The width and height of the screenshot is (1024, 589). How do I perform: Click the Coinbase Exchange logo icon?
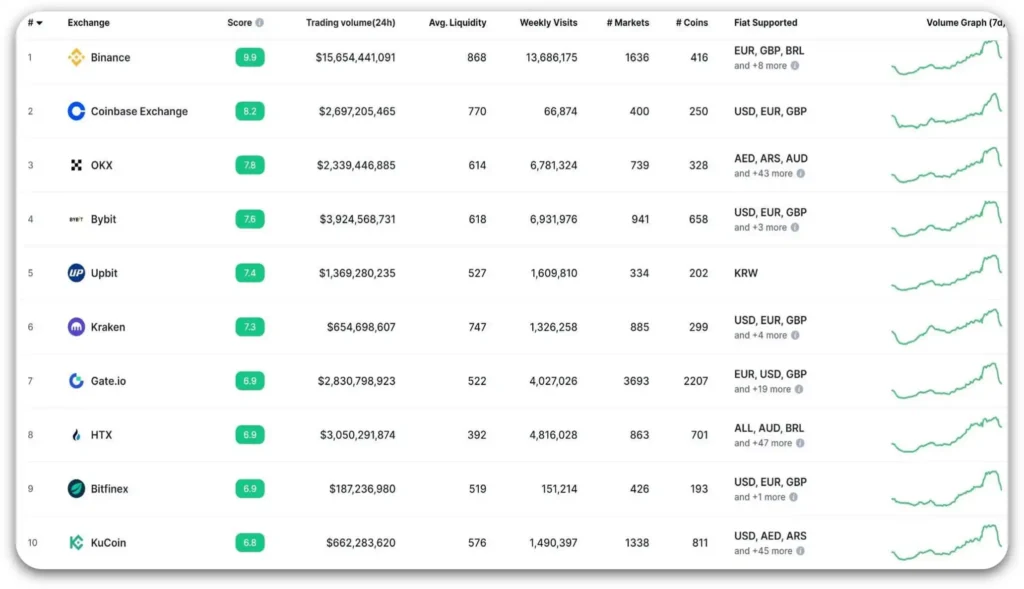tap(76, 111)
